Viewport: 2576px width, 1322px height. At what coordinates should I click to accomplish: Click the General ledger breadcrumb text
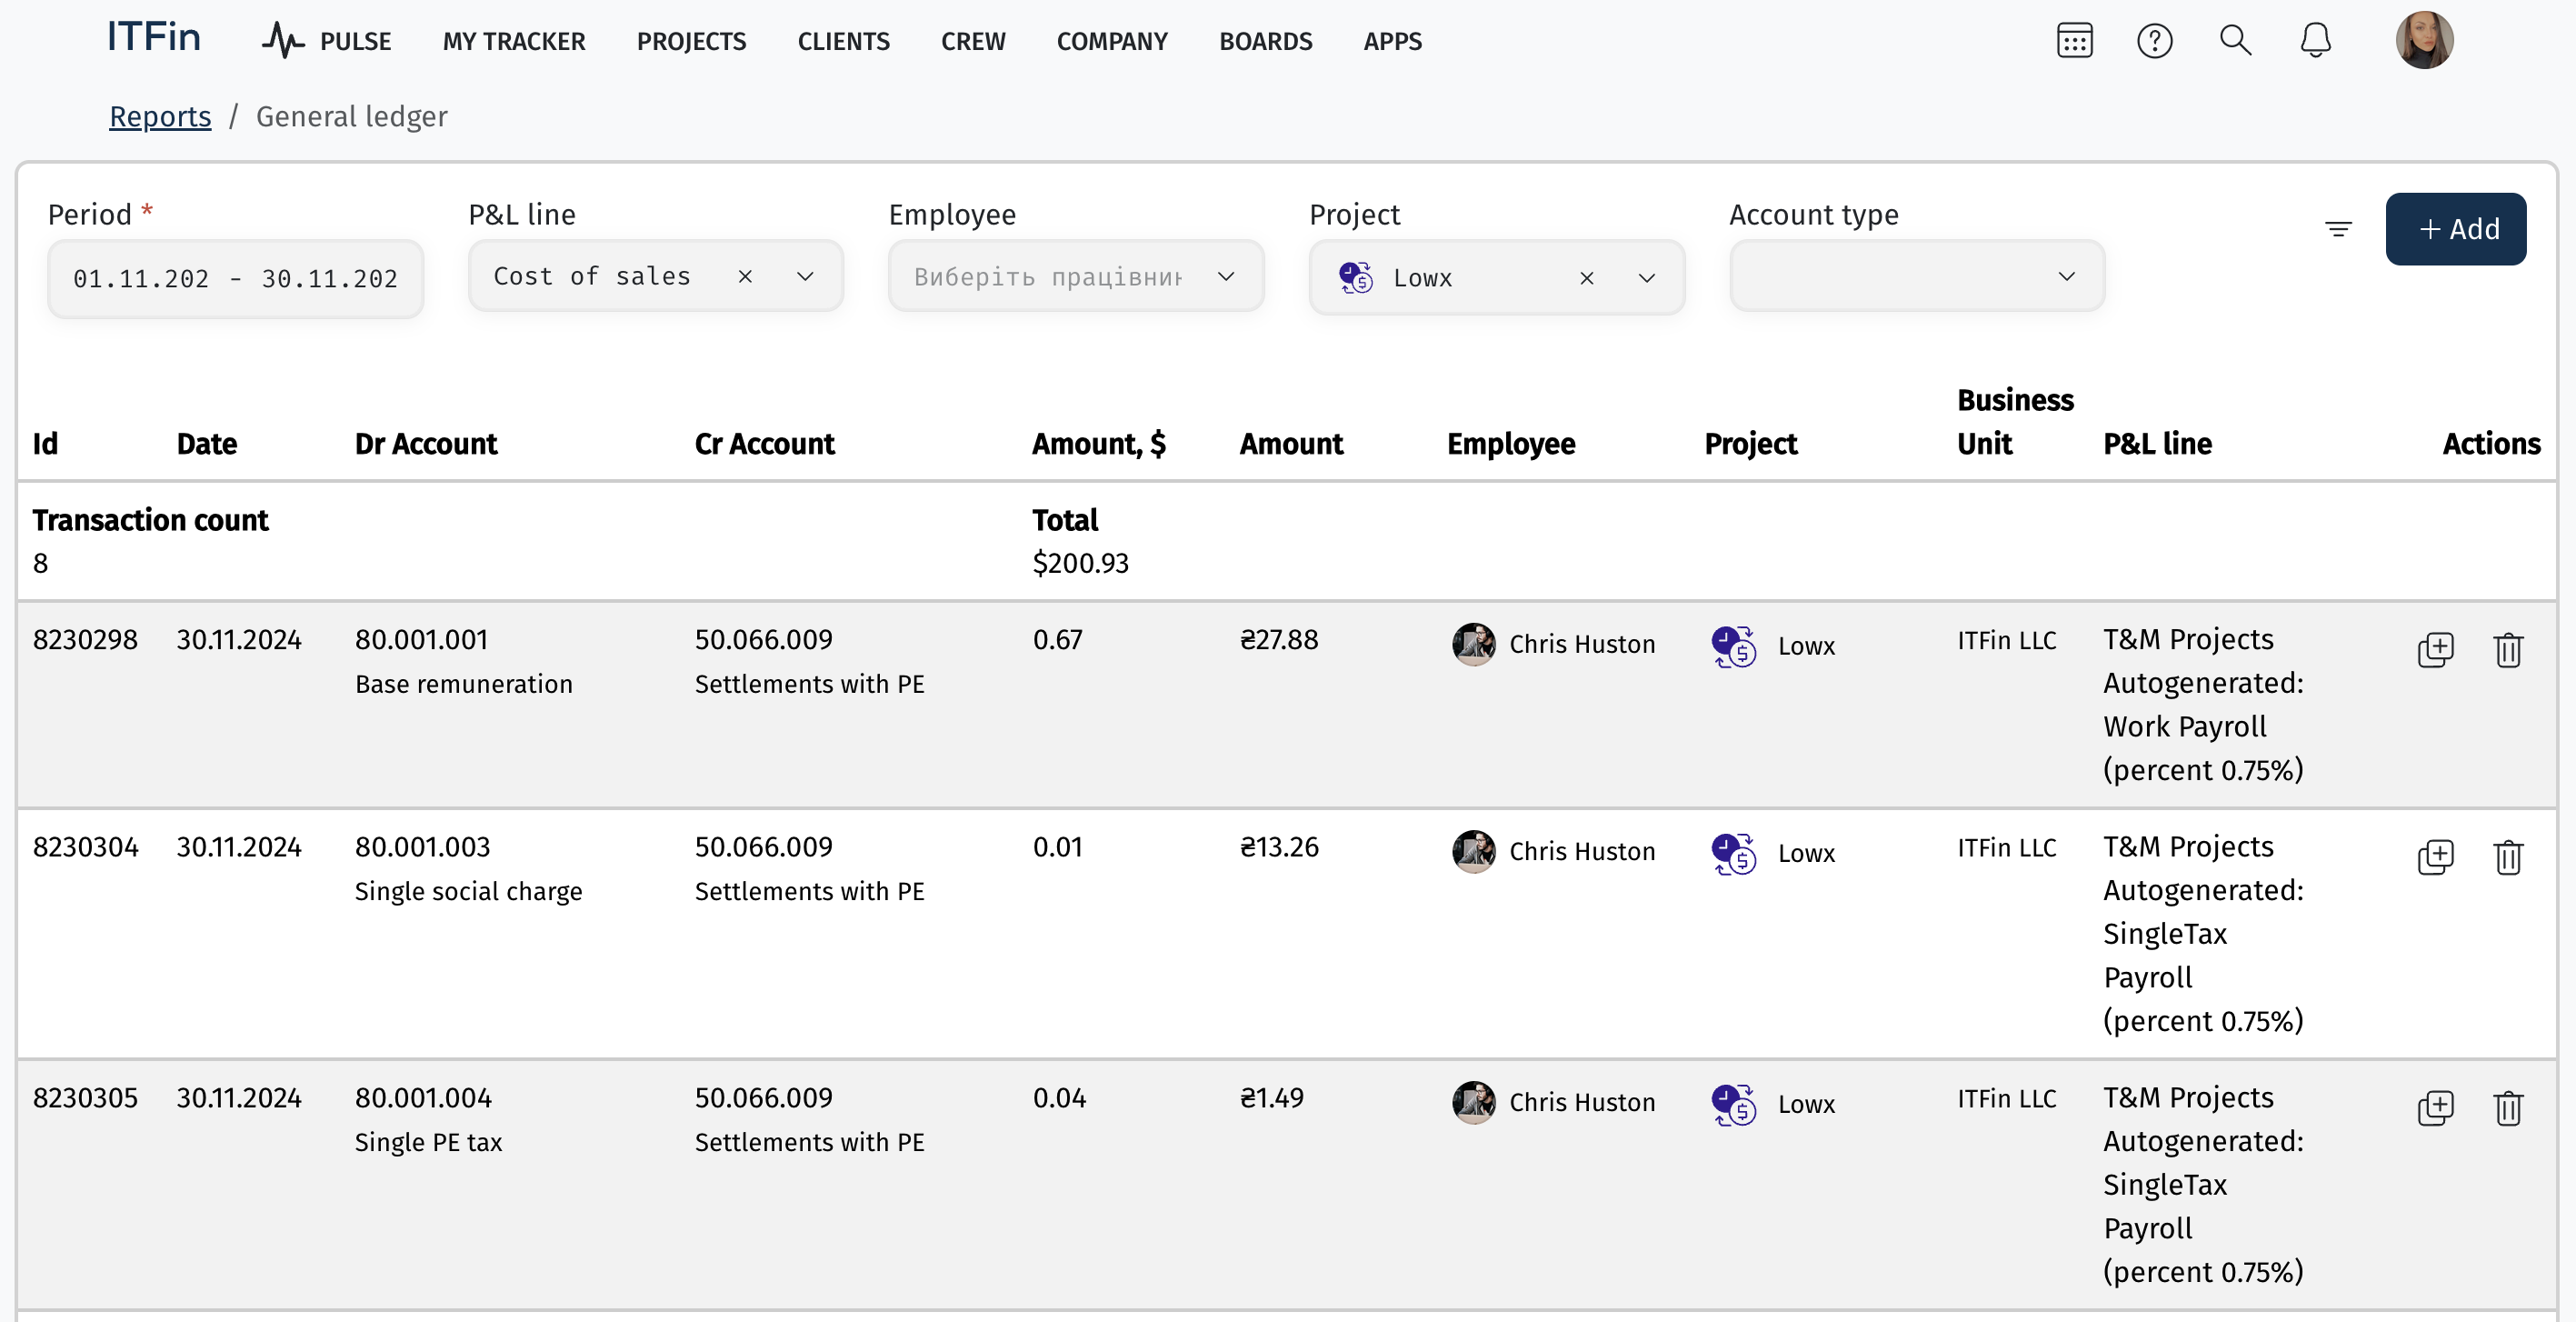point(351,116)
